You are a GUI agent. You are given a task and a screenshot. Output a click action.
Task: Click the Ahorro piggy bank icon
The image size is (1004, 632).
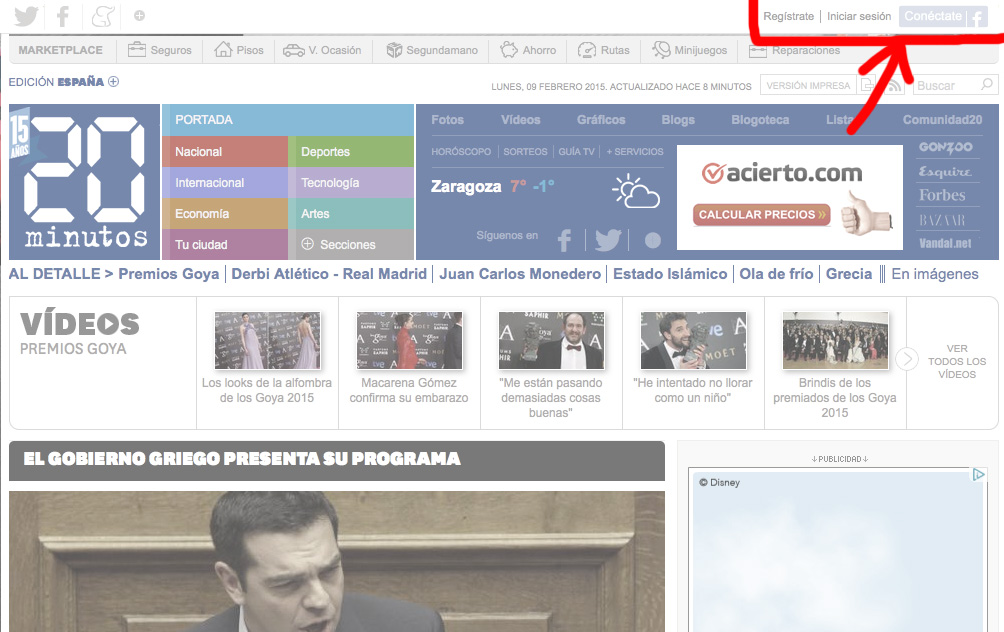[509, 50]
